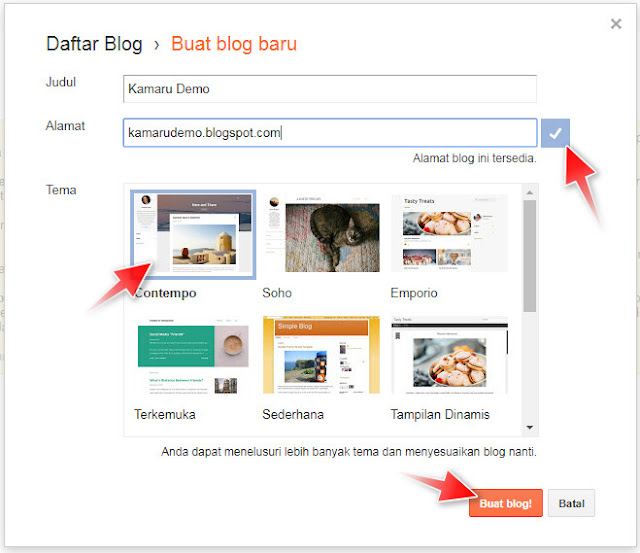Select the Emporio theme thumbnail
640x553 pixels.
449,233
